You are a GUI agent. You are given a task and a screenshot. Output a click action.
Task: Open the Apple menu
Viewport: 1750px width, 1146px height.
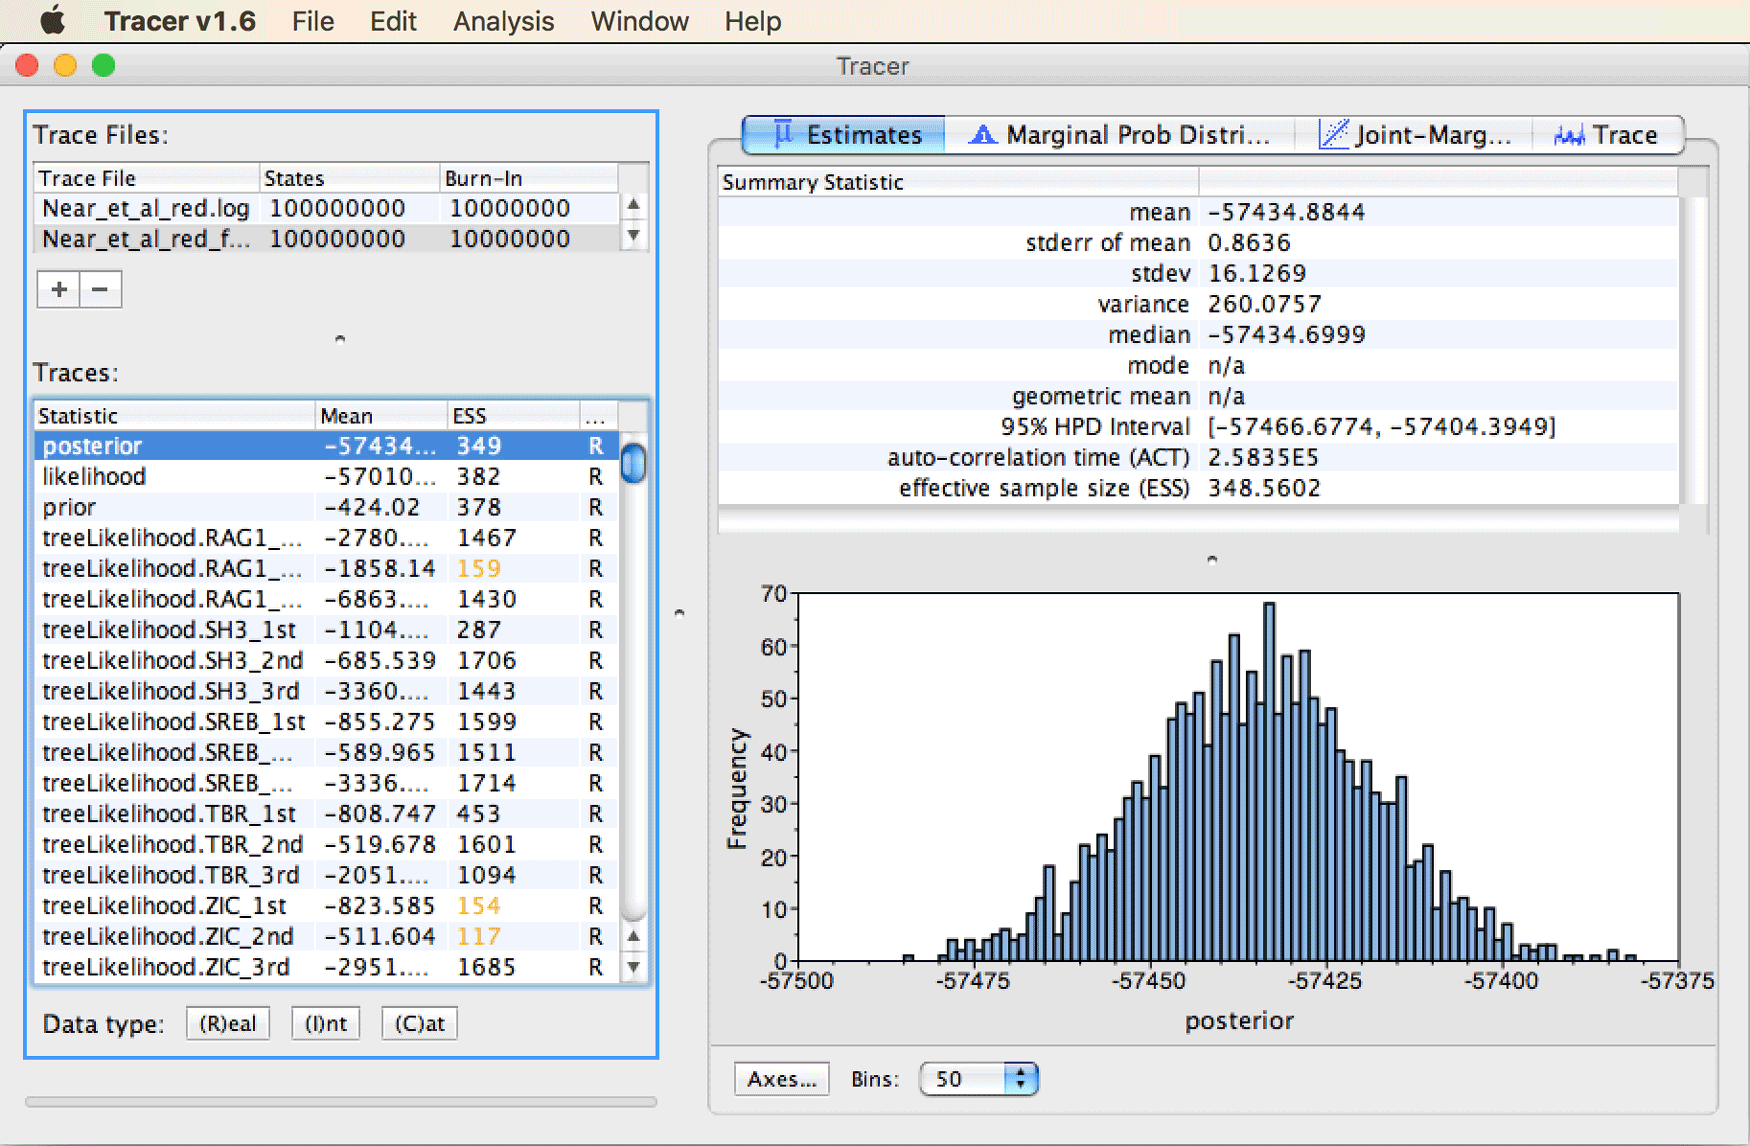click(x=52, y=20)
